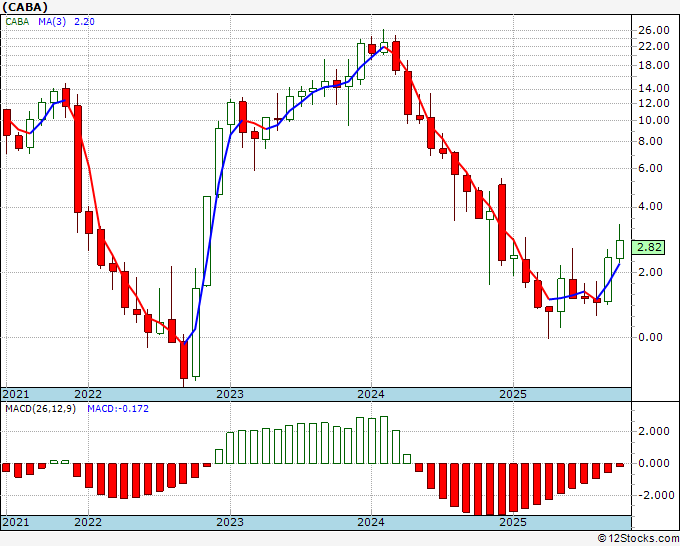The height and width of the screenshot is (546, 680).
Task: Click the 6.00 price axis label
Action: [x=651, y=168]
